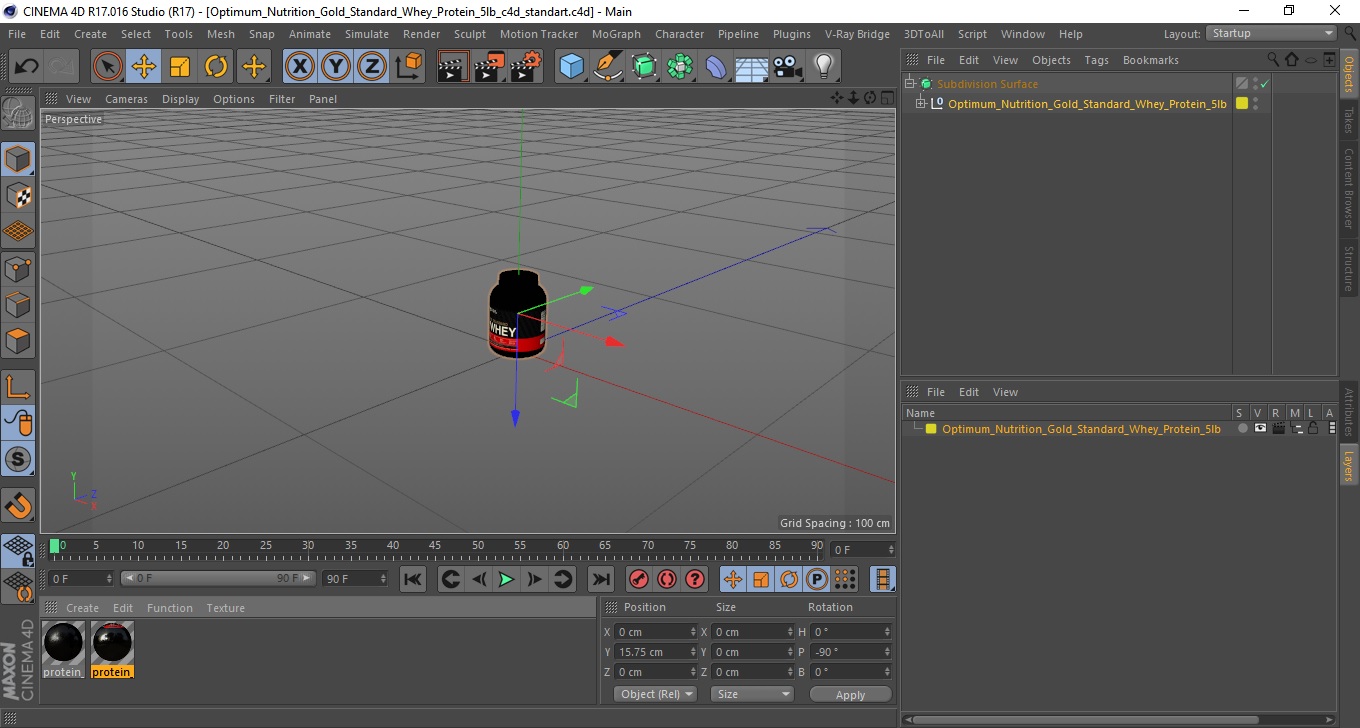
Task: Click frame 45 on timeline ruler
Action: click(436, 548)
